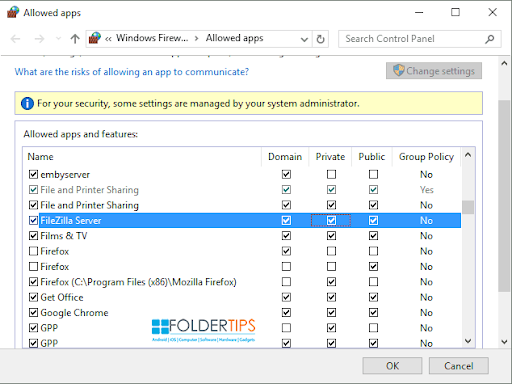Focus the Search Control Panel field

point(420,39)
